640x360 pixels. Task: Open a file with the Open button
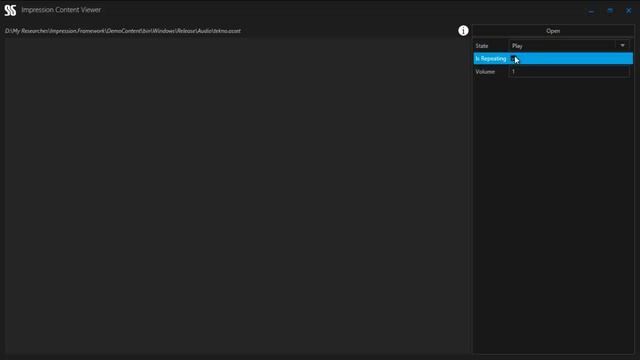pos(553,31)
